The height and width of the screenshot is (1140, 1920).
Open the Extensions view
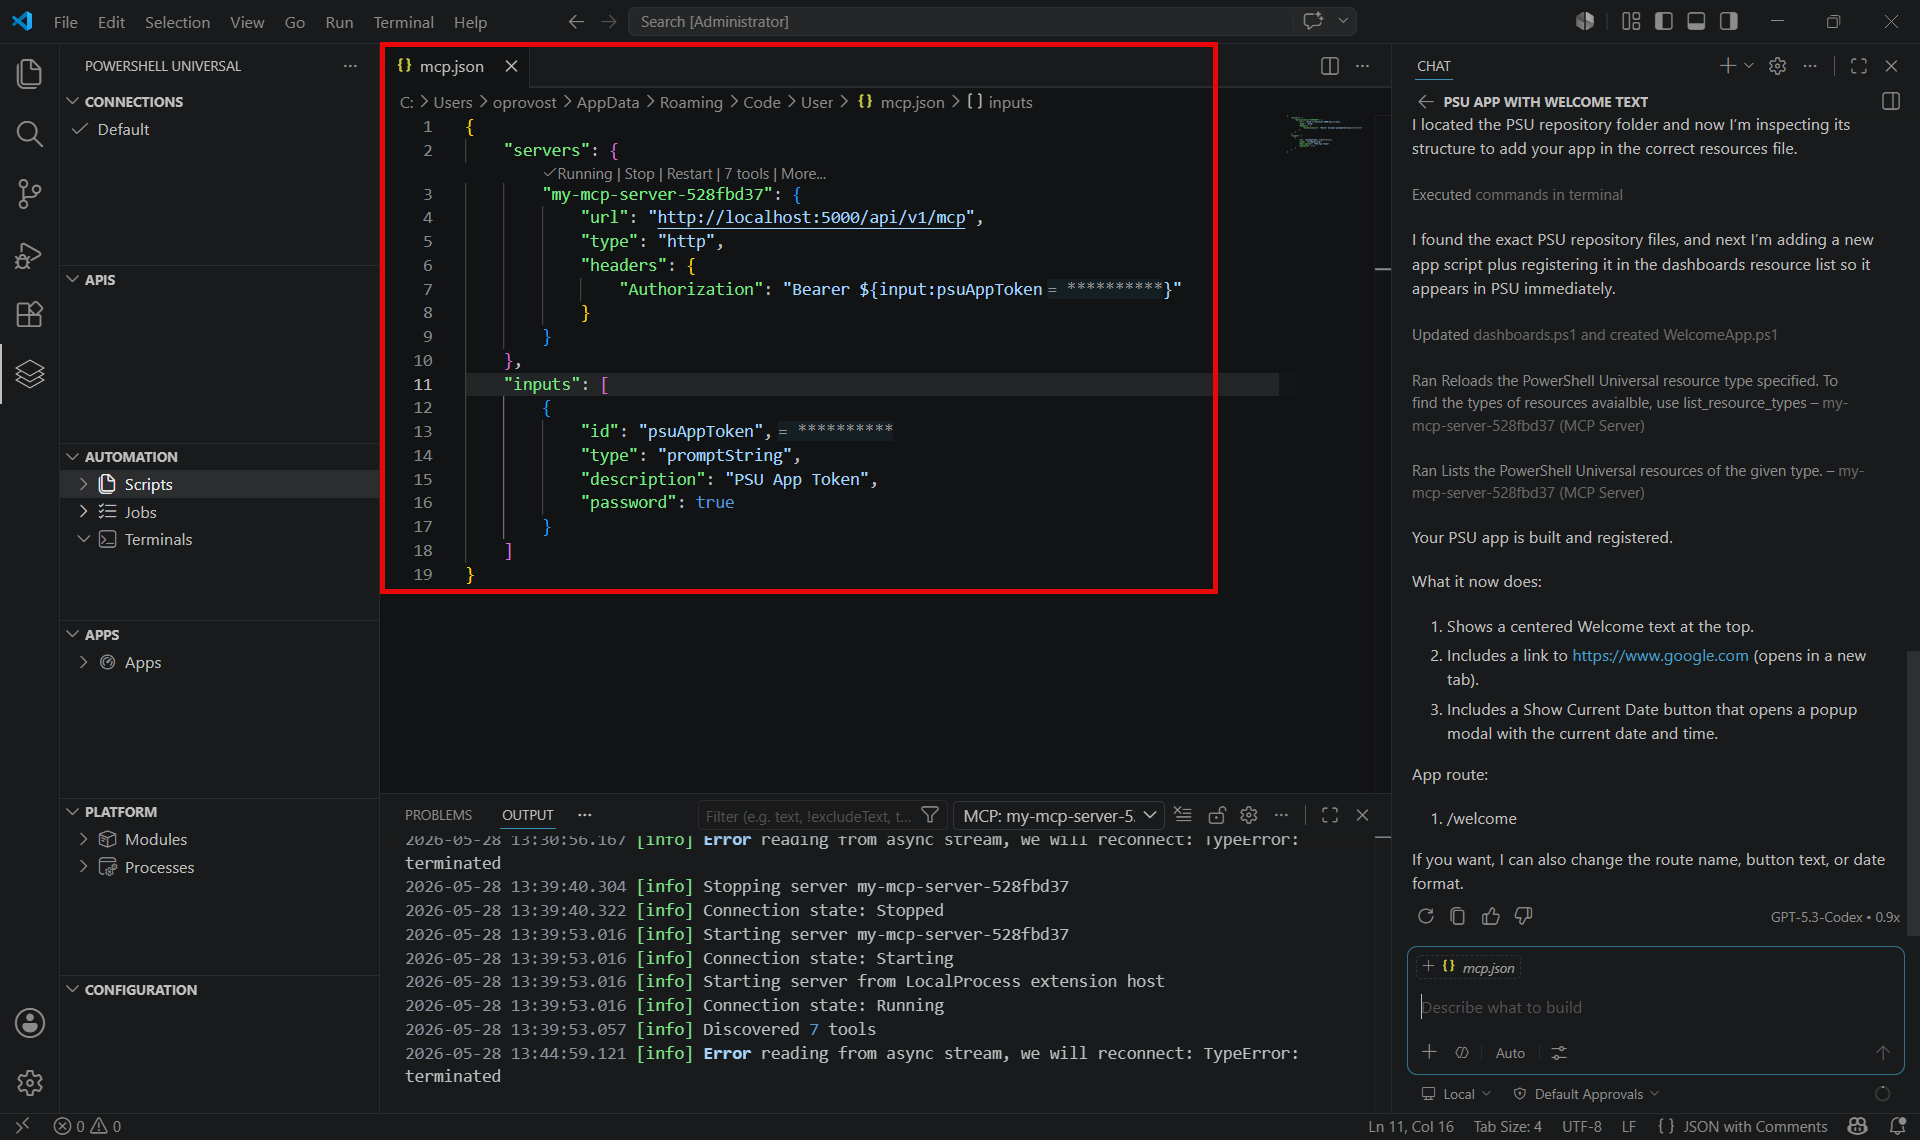click(29, 314)
